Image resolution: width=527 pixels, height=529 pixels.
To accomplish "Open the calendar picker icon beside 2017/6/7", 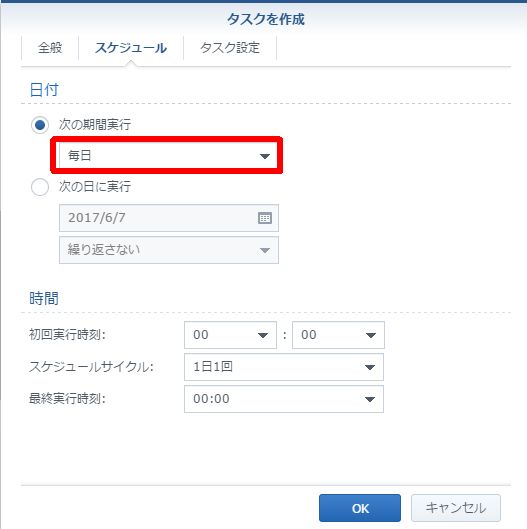I will pos(265,218).
